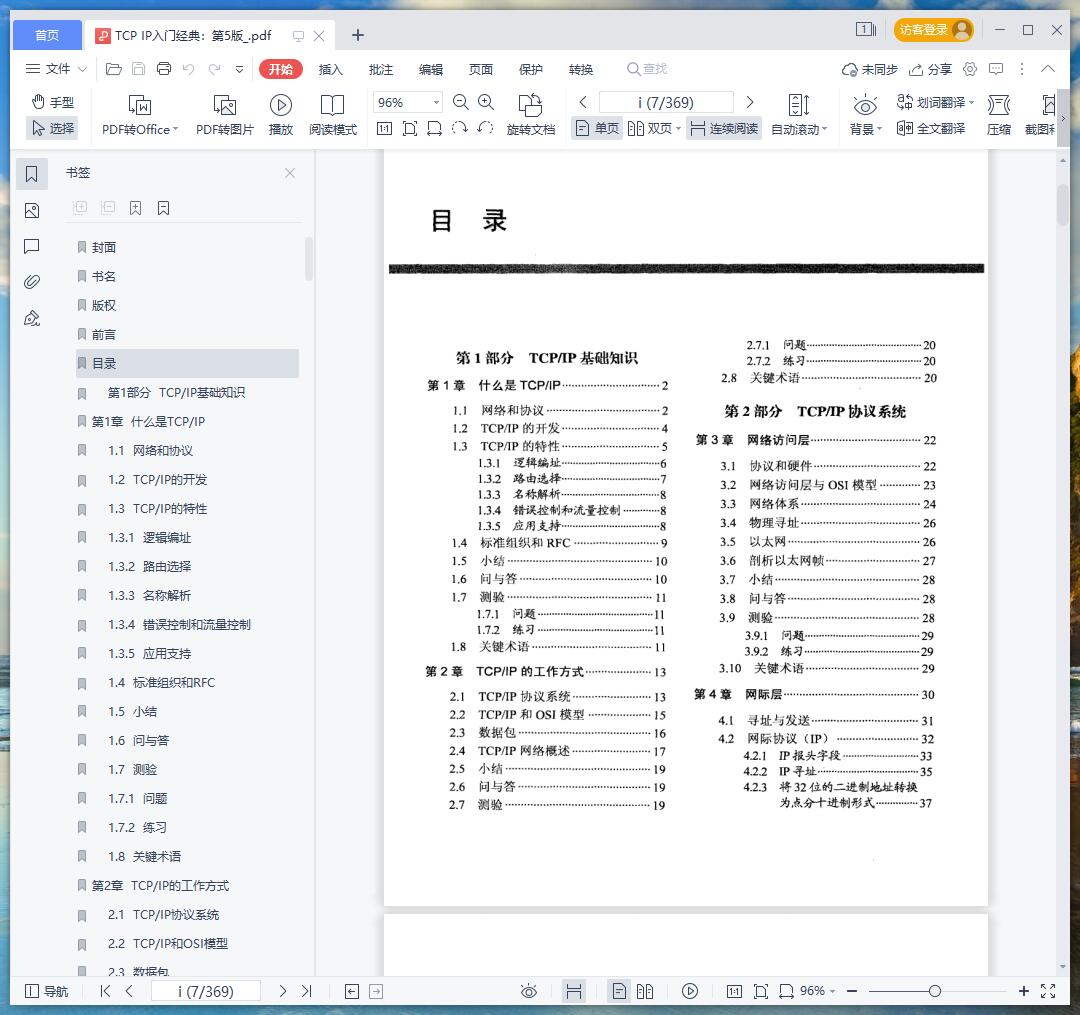This screenshot has height=1015, width=1080.
Task: Toggle 连续阅读 continuous reading
Action: pos(724,128)
